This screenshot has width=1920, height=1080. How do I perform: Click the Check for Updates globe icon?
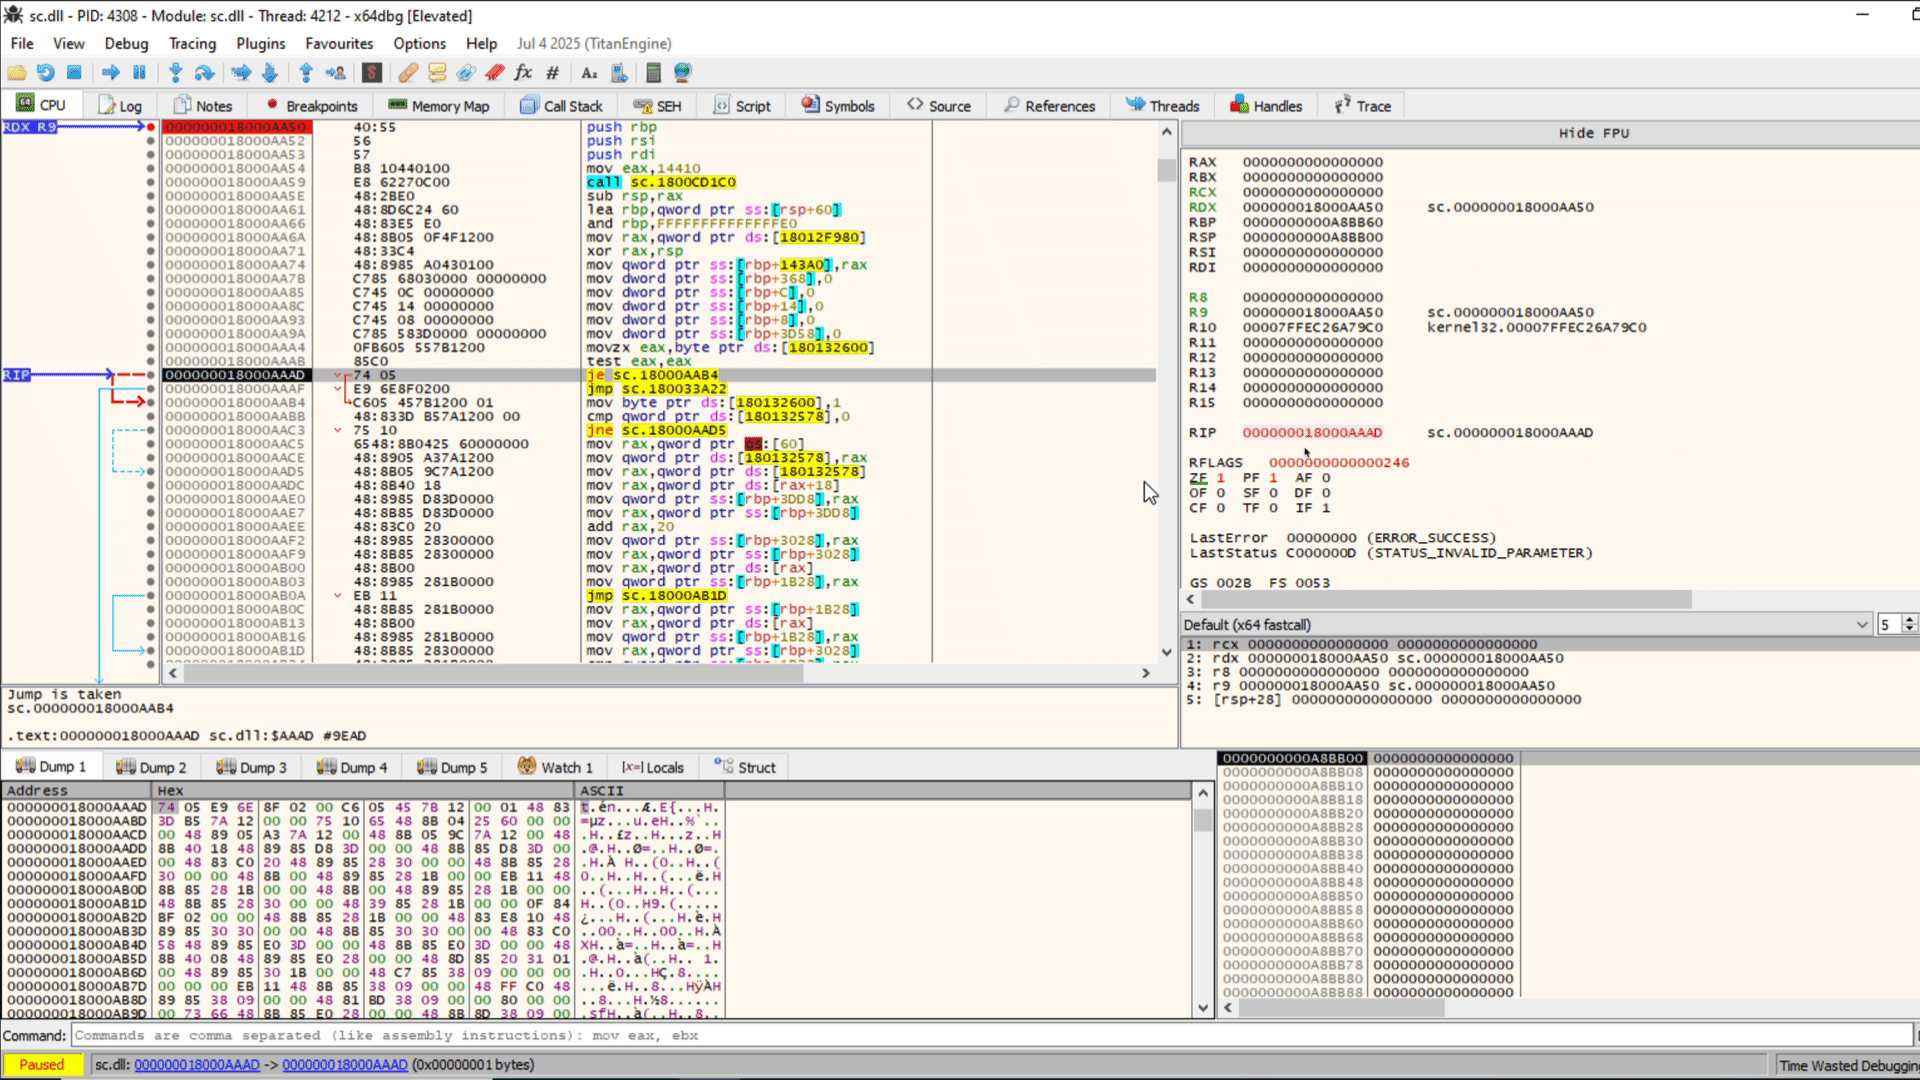pyautogui.click(x=683, y=73)
